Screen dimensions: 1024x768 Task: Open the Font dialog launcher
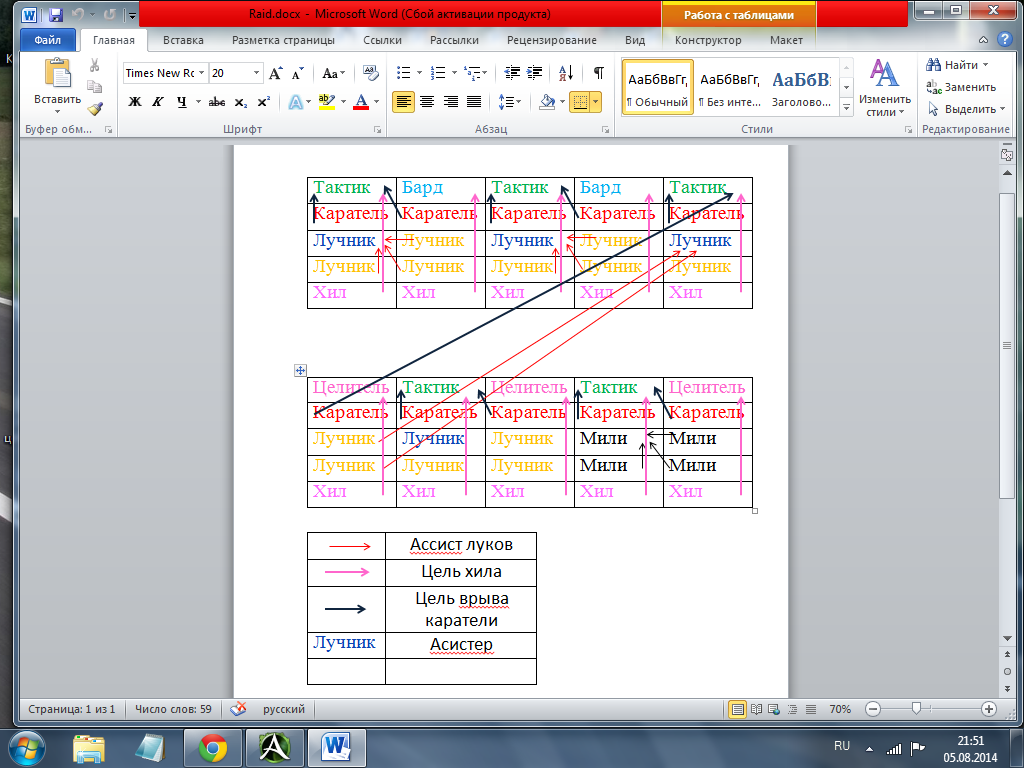(x=377, y=130)
